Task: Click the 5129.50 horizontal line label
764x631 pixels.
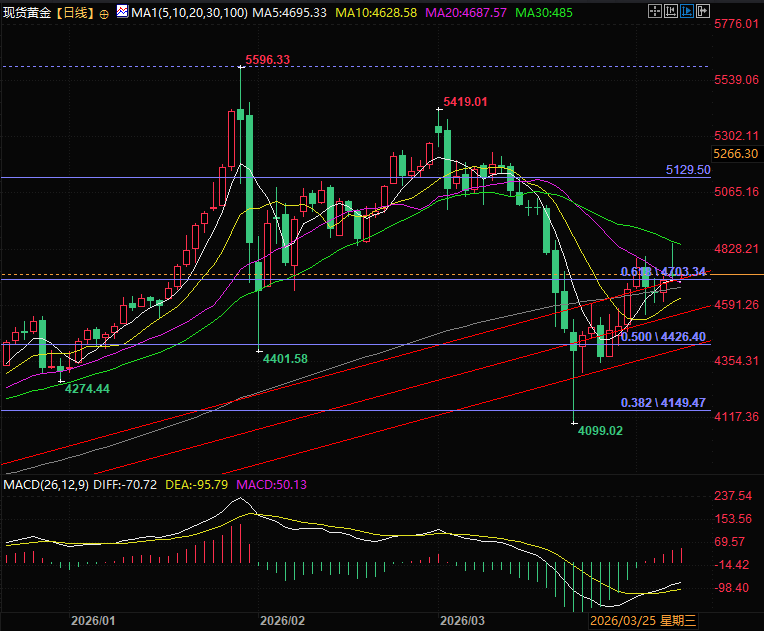Action: (688, 170)
